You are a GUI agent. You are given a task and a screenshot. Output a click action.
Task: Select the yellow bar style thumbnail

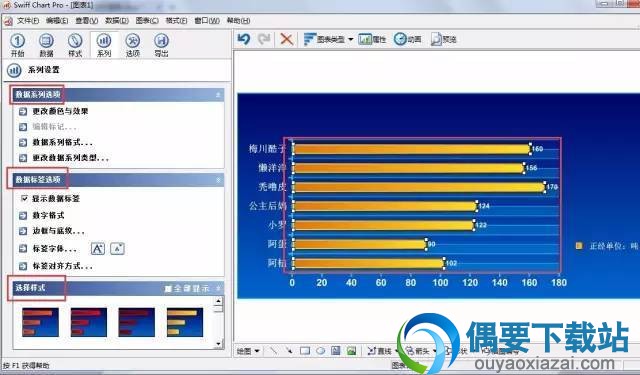[x=185, y=322]
